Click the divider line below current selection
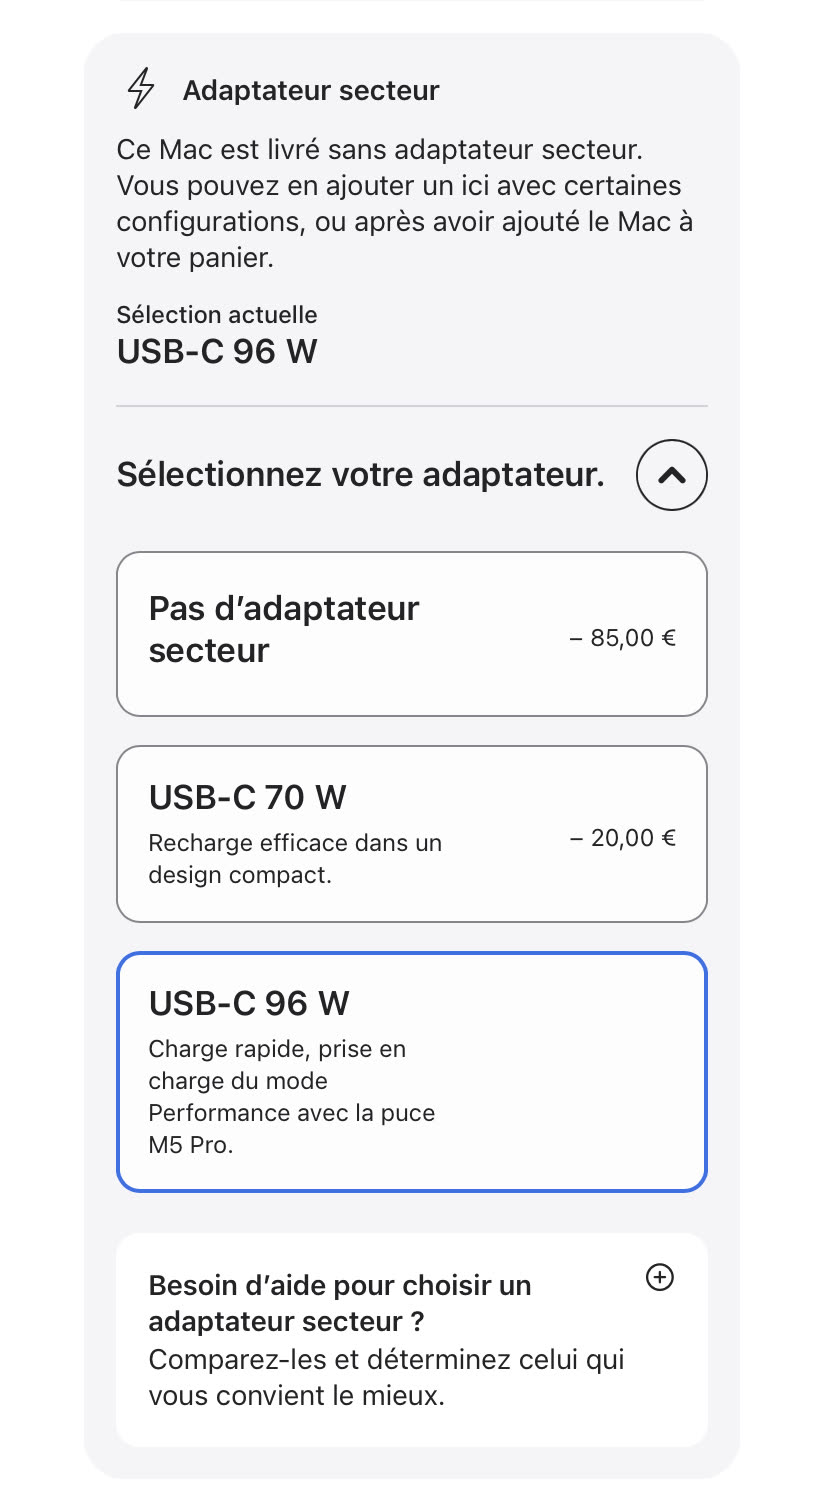Viewport: 820px width, 1512px height. (411, 407)
